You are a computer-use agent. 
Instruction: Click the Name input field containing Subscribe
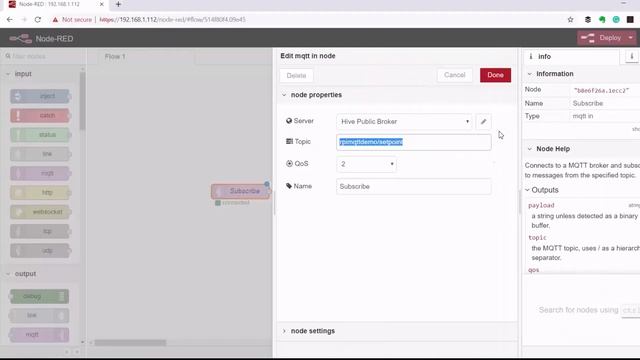click(x=413, y=187)
